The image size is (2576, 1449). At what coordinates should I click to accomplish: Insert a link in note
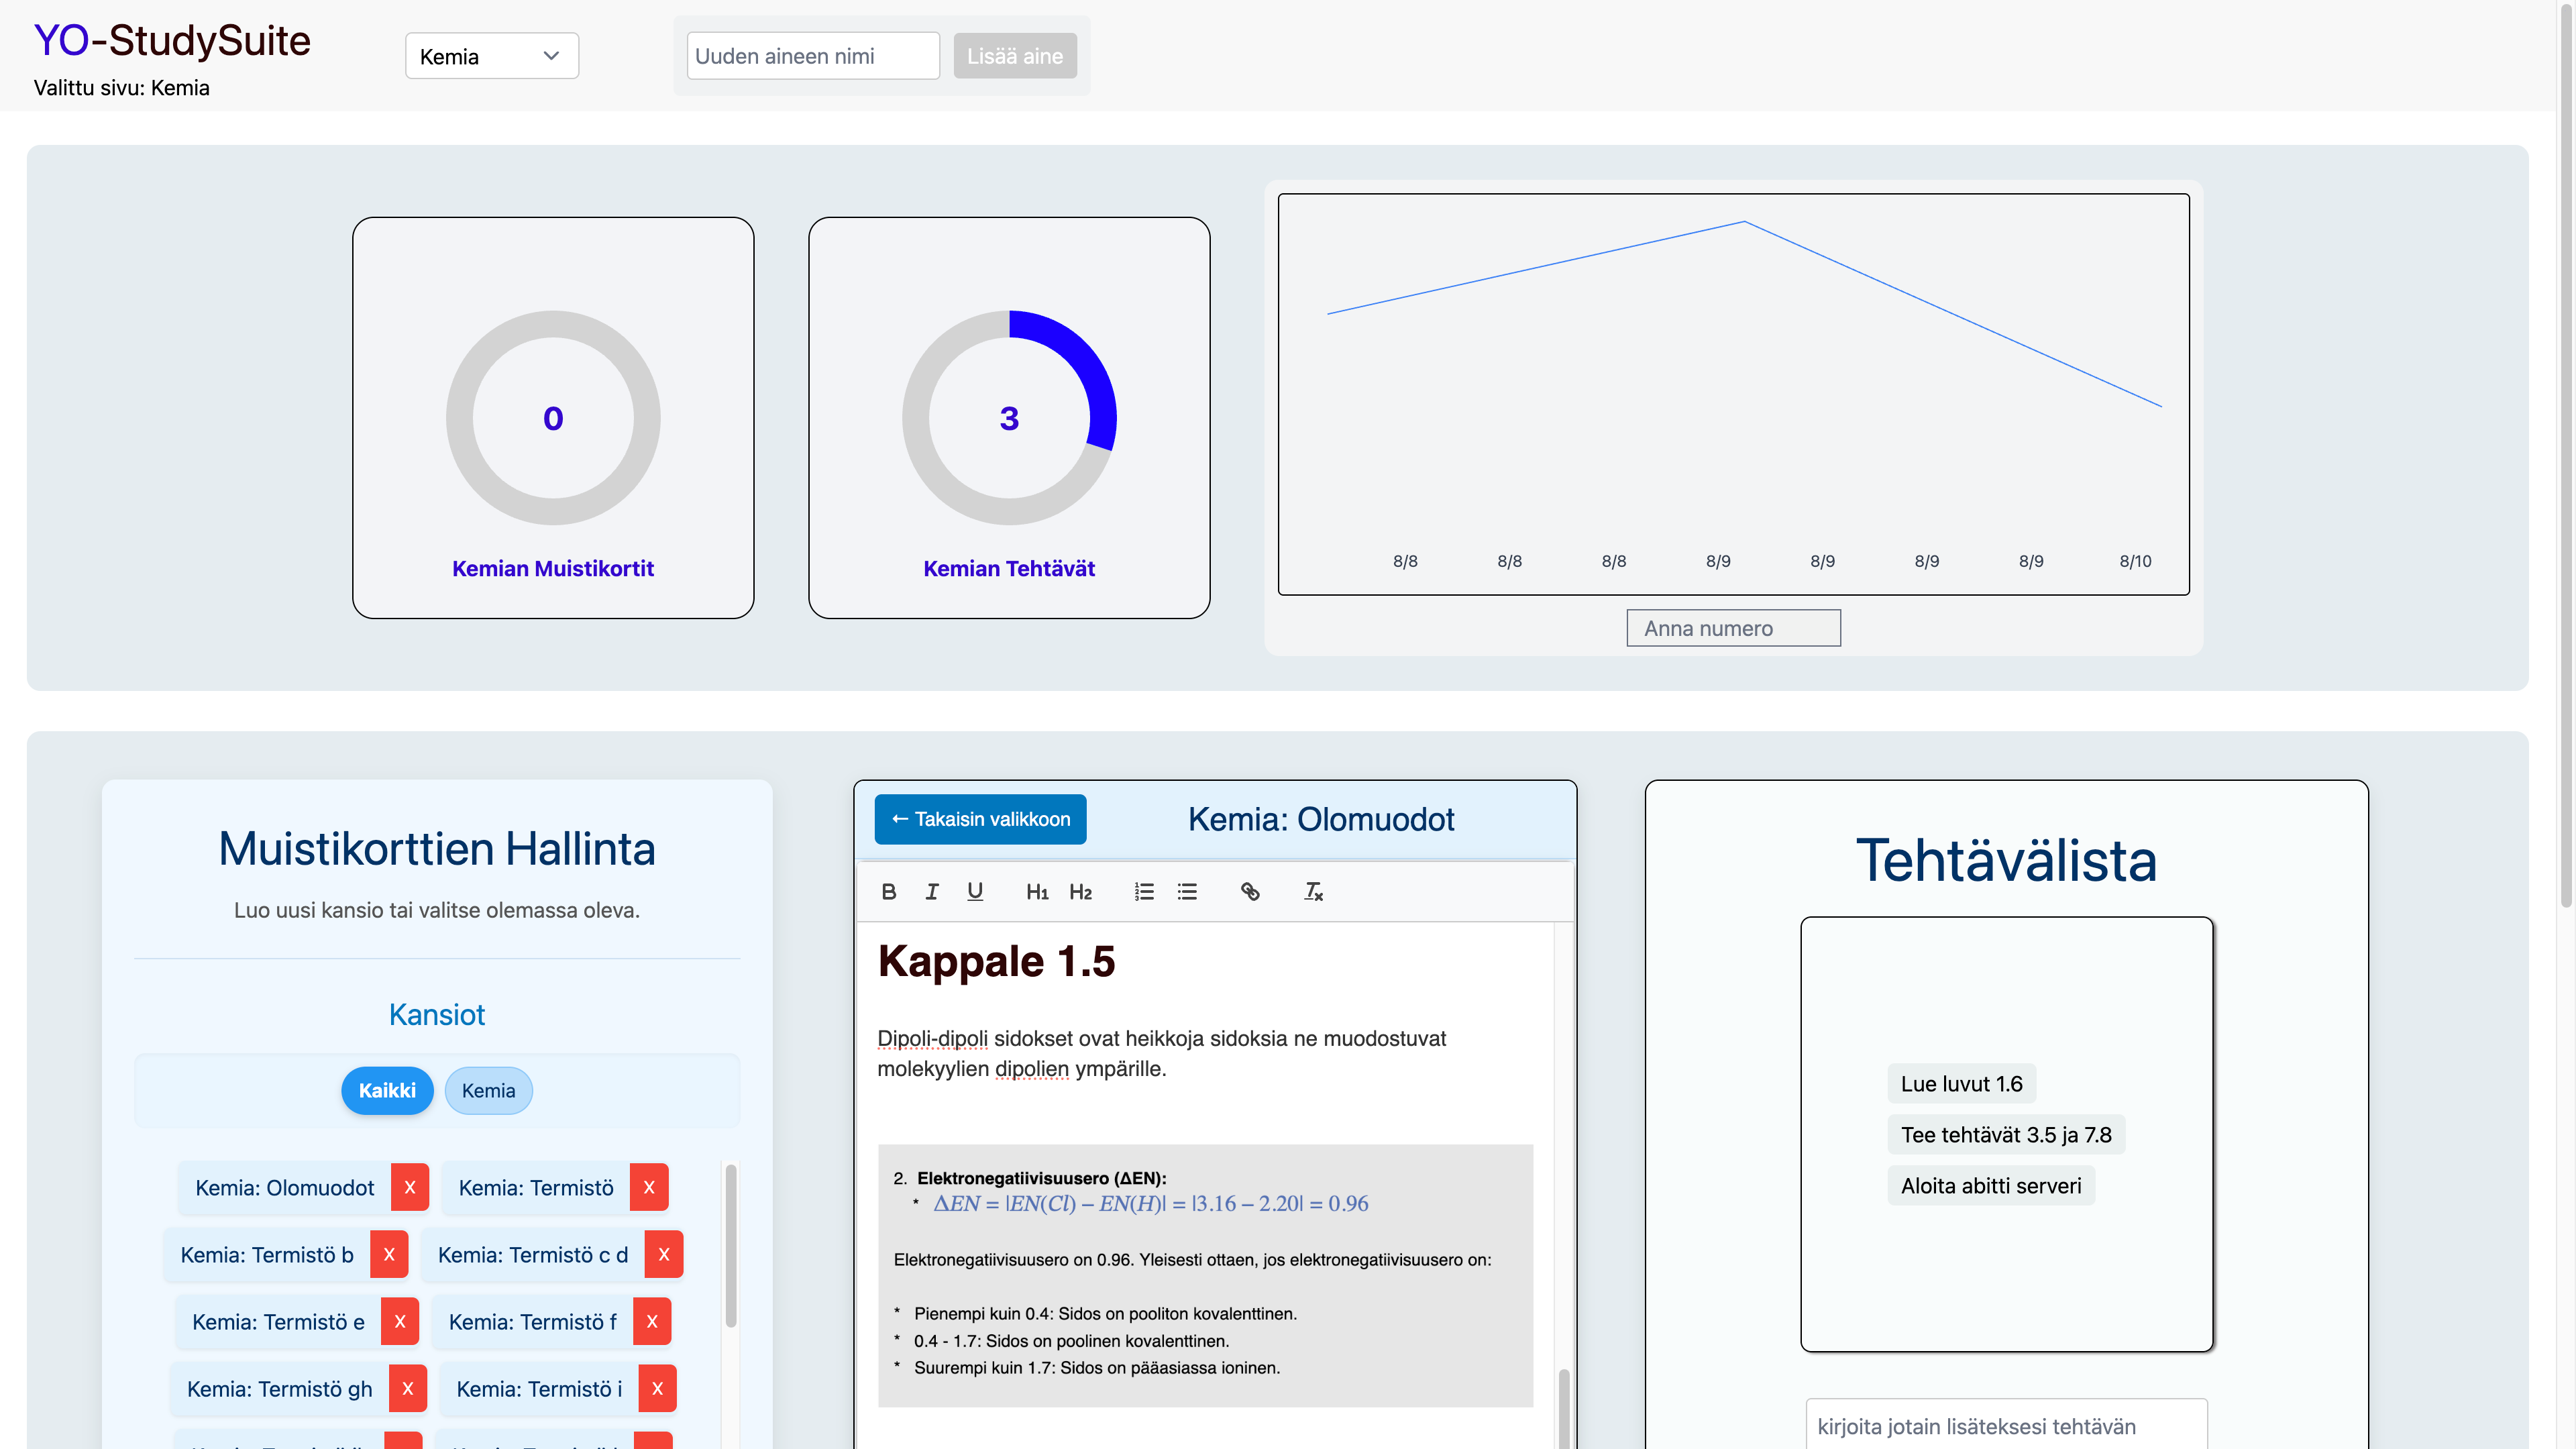coord(1250,891)
